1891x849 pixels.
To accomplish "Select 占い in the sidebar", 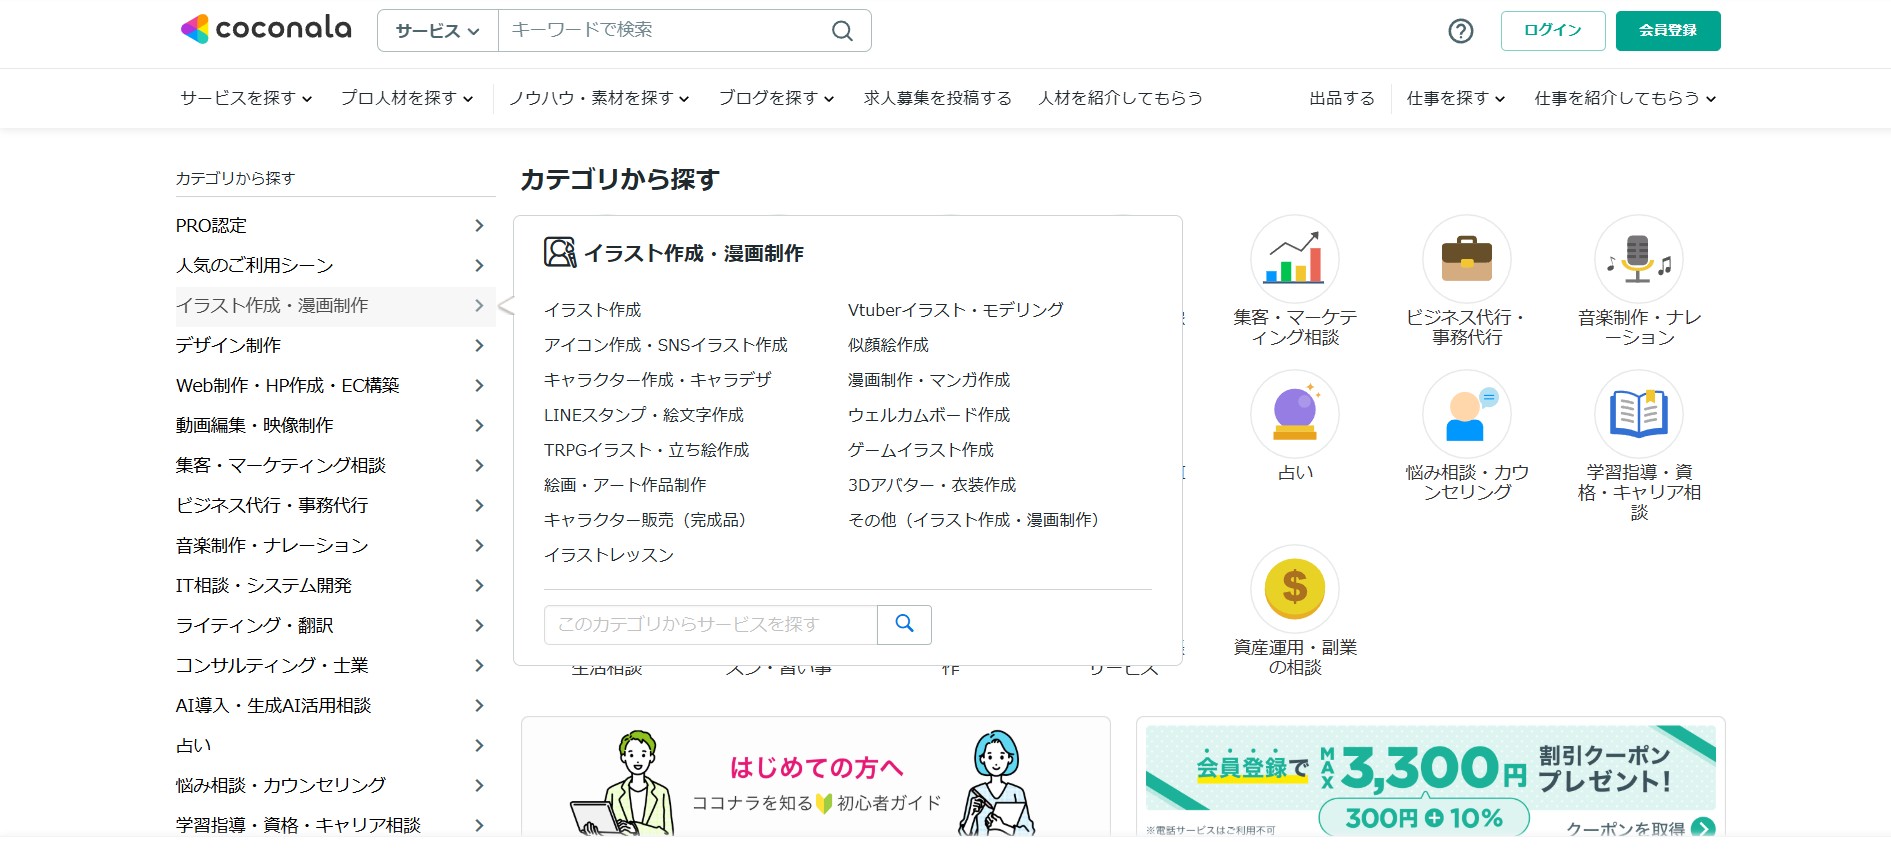I will (335, 746).
